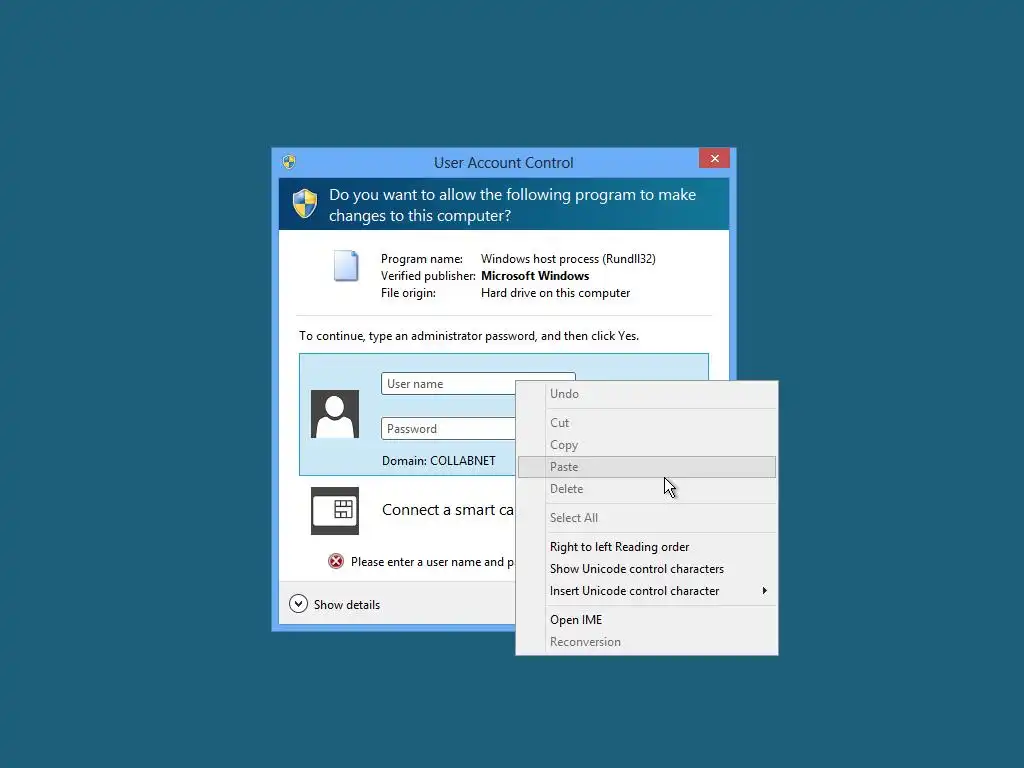Choose Select All from context menu
This screenshot has width=1024, height=768.
647,518
